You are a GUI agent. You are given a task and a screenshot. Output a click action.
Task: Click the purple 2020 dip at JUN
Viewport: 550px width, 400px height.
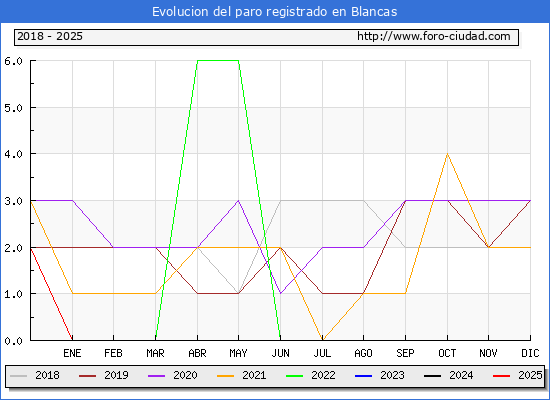click(281, 293)
